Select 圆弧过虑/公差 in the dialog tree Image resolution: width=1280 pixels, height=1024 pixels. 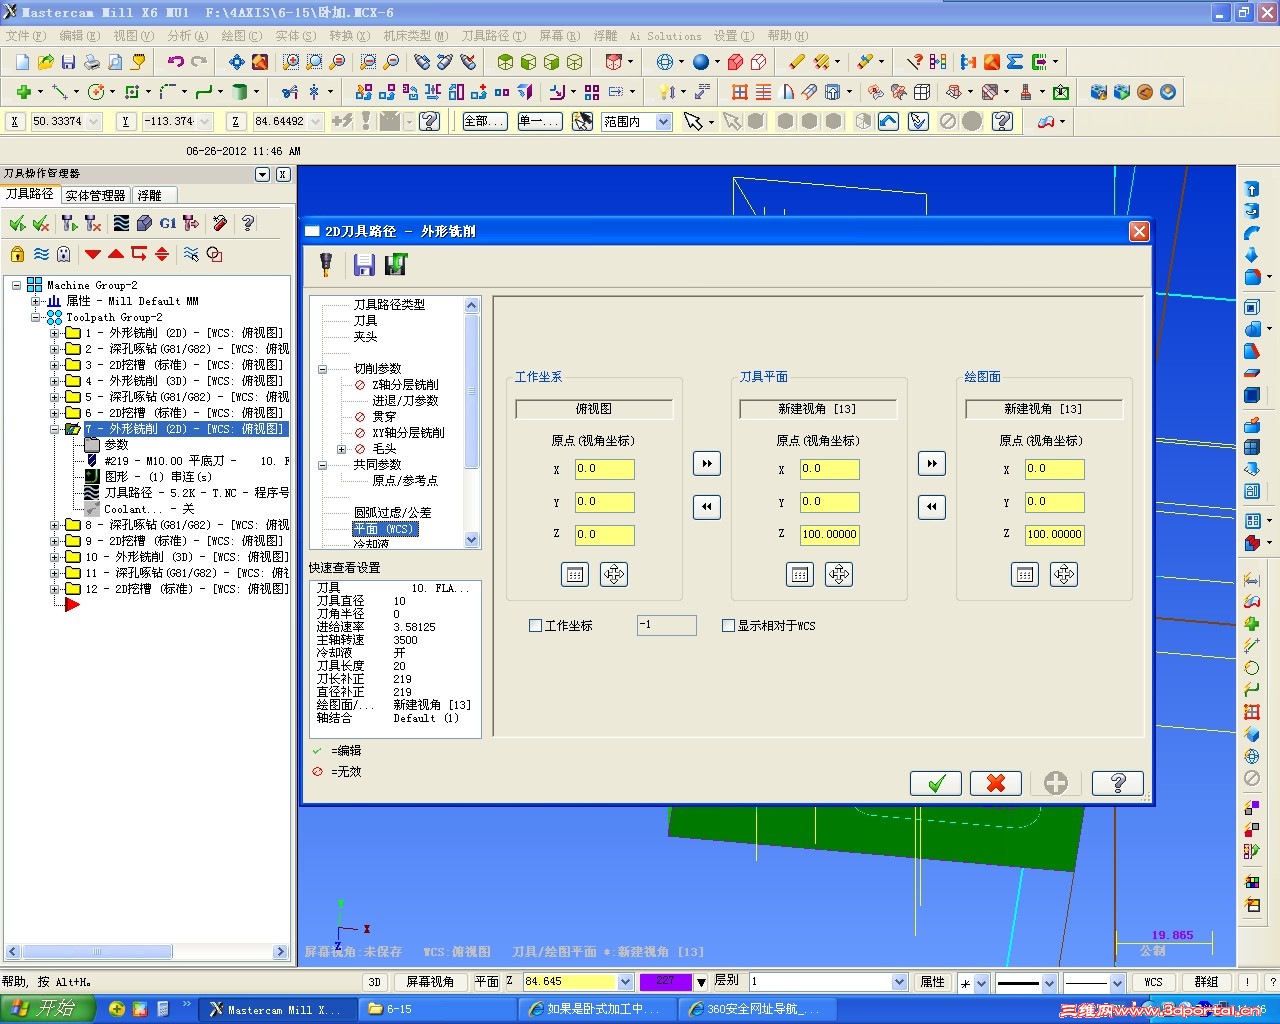coord(393,513)
